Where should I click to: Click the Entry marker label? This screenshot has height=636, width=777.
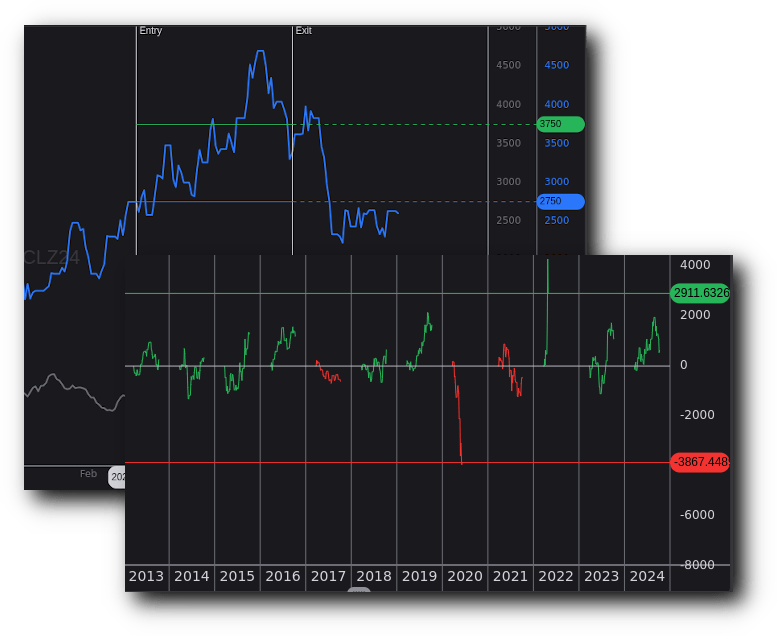click(x=150, y=31)
